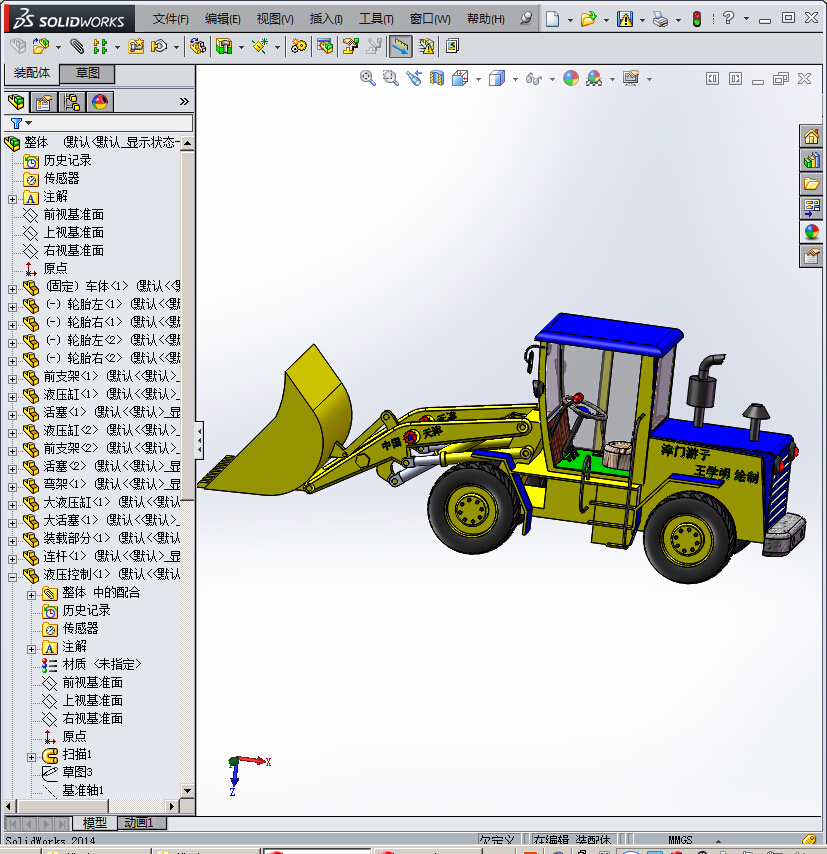This screenshot has width=827, height=854.
Task: Open the dropdown arrow next to Hide/Show Items
Action: pos(552,80)
